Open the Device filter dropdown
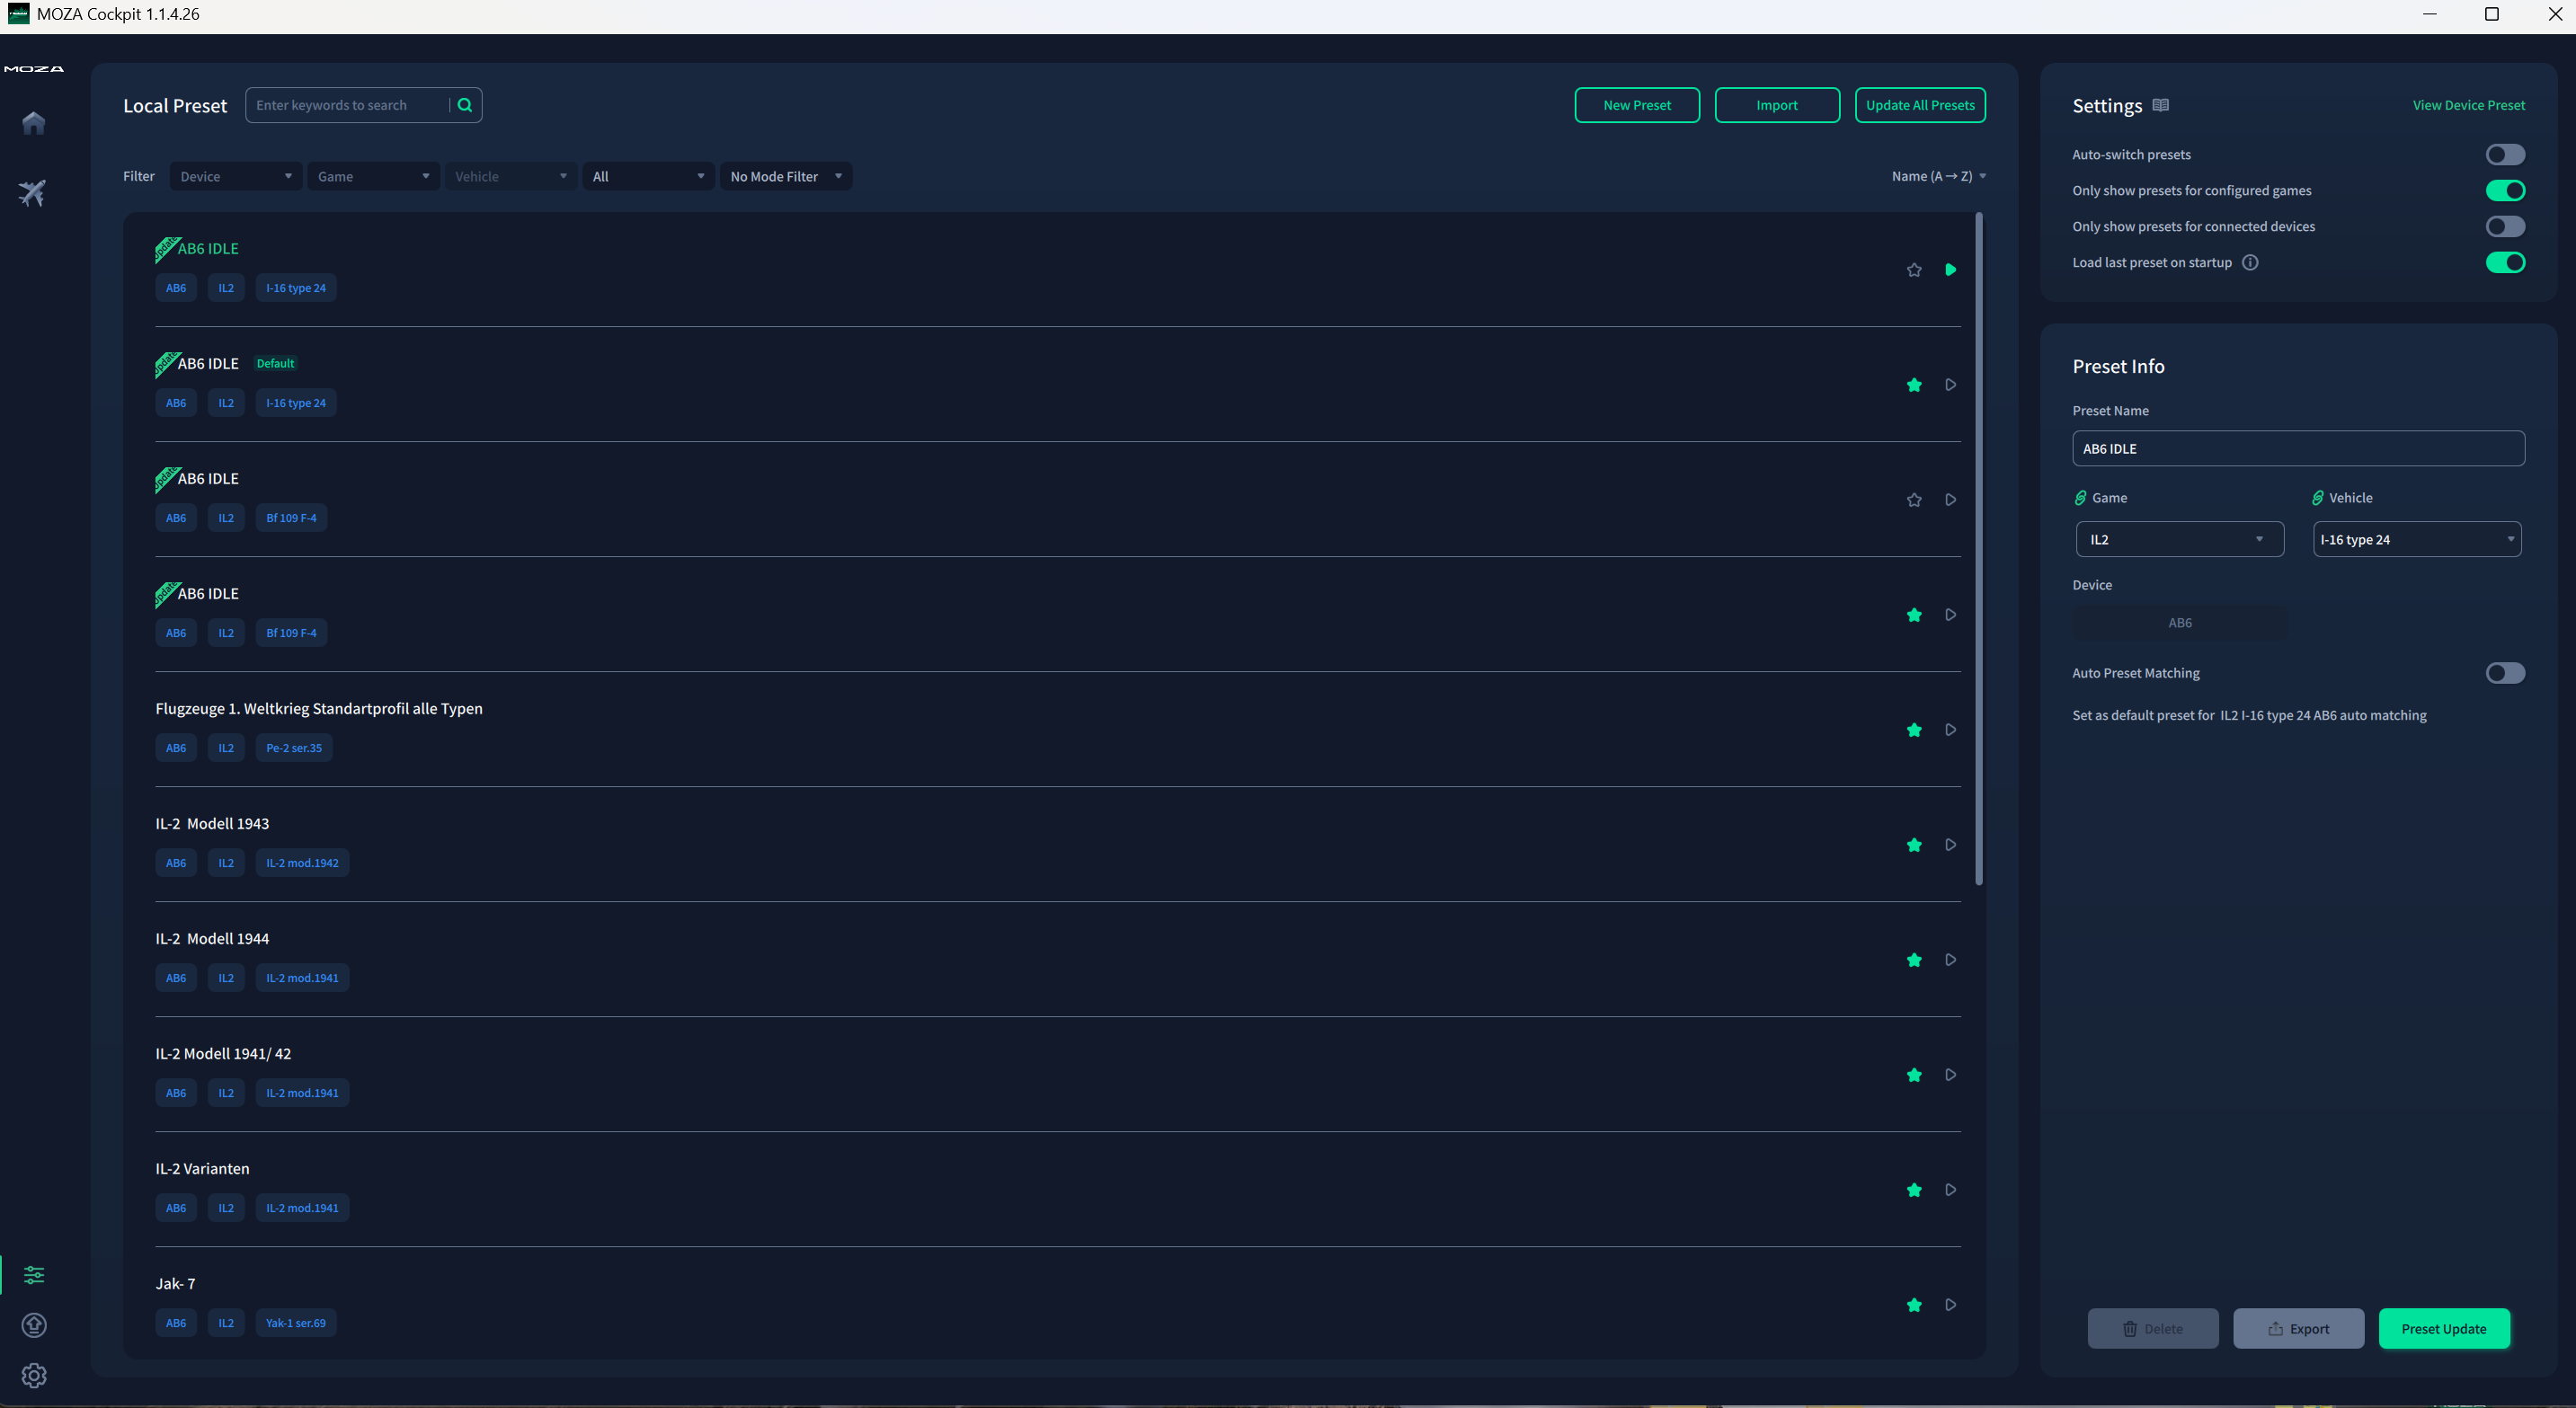 pyautogui.click(x=236, y=177)
